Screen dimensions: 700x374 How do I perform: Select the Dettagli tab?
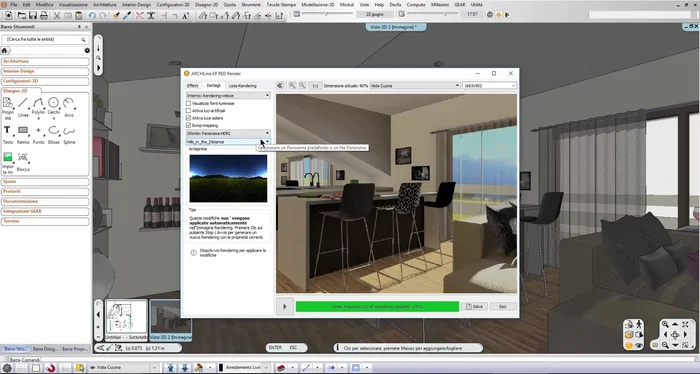[213, 86]
